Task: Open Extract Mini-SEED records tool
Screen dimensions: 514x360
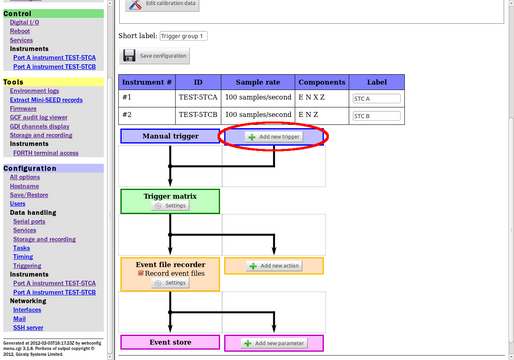Action: 46,100
